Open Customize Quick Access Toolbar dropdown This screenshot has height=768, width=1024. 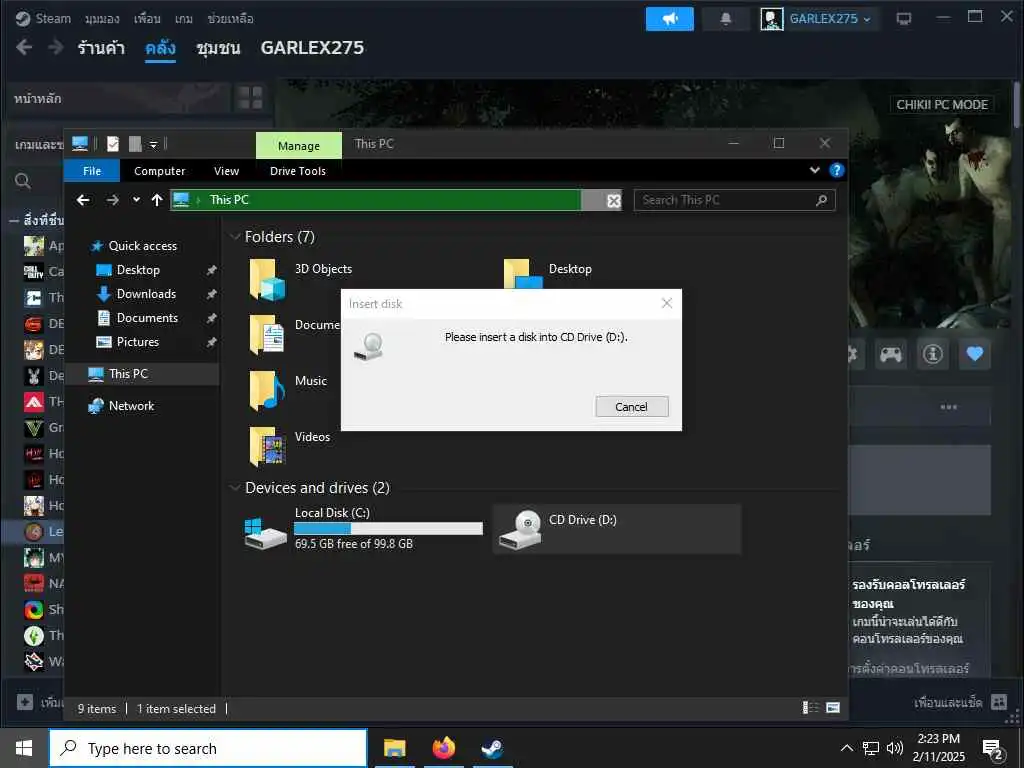tap(153, 144)
